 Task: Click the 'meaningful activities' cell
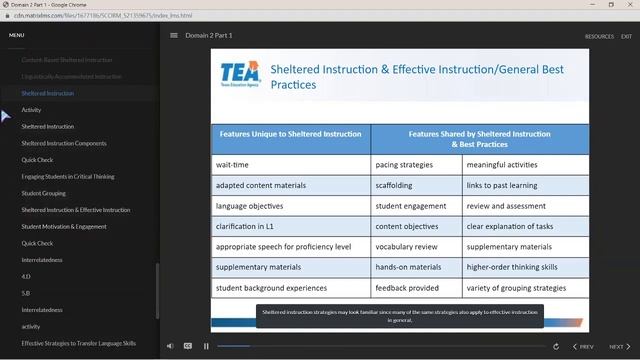(526, 165)
